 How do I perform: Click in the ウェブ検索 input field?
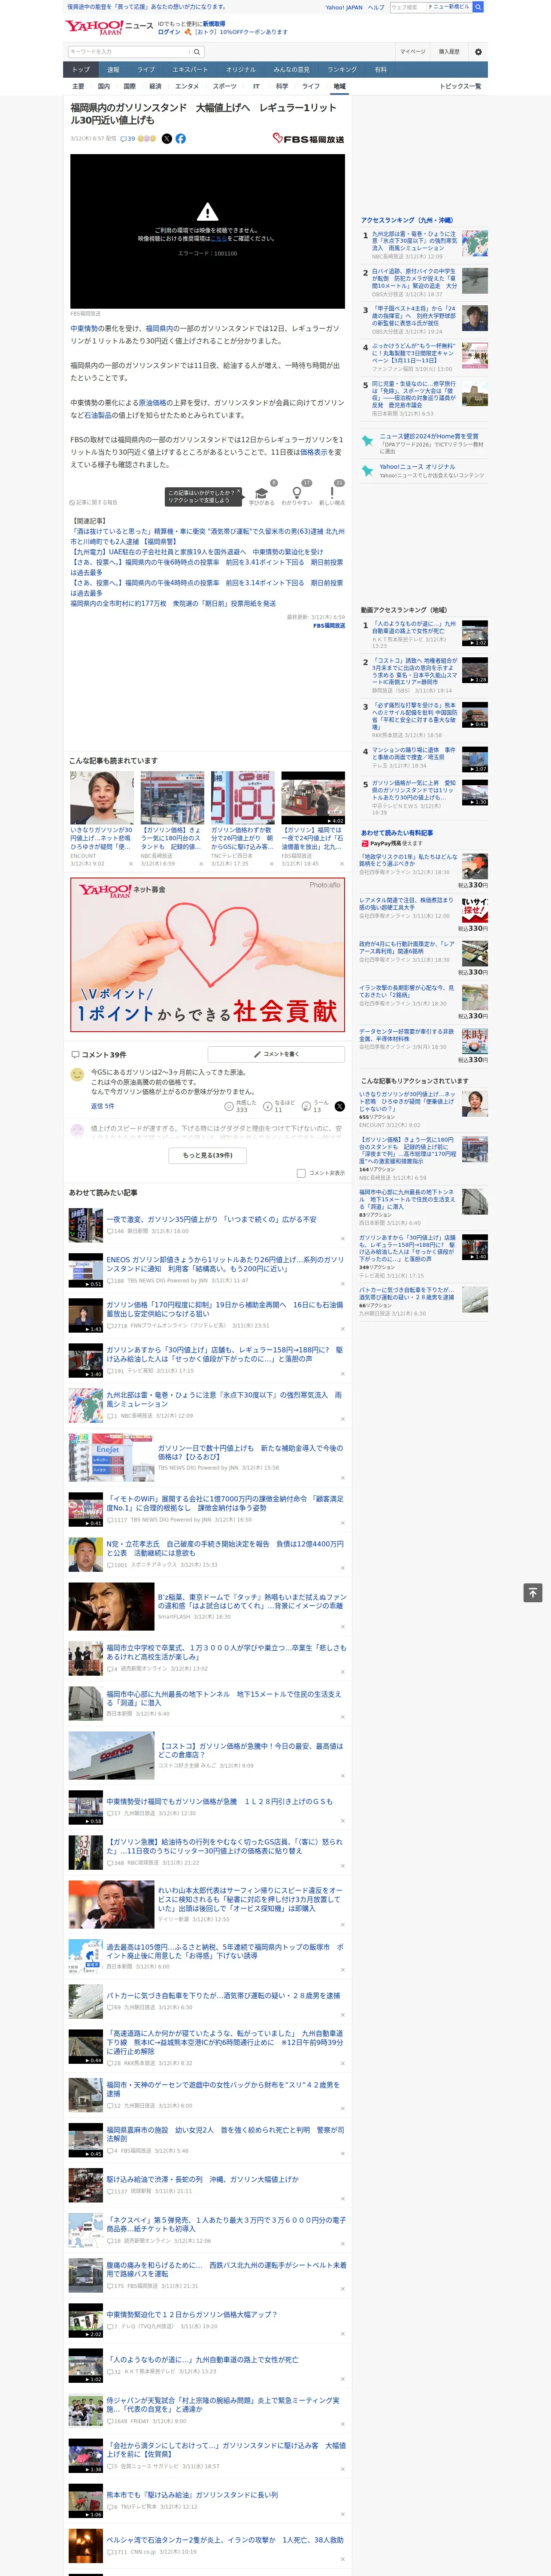[x=408, y=7]
